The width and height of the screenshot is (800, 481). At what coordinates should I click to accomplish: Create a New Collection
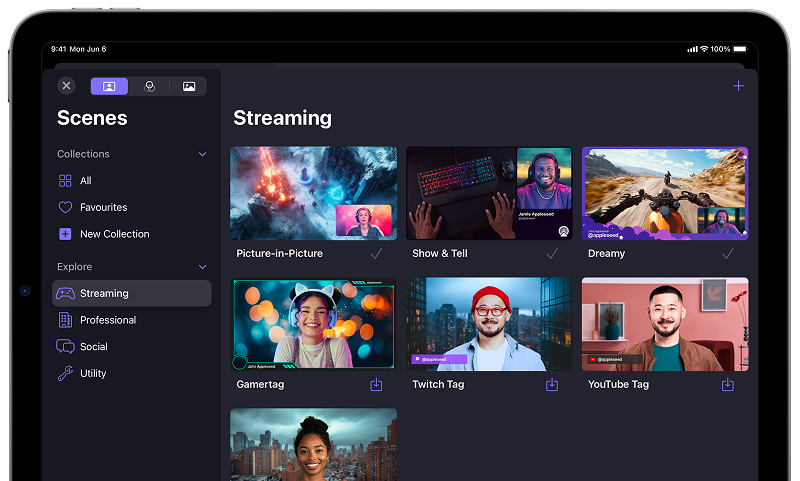click(113, 234)
